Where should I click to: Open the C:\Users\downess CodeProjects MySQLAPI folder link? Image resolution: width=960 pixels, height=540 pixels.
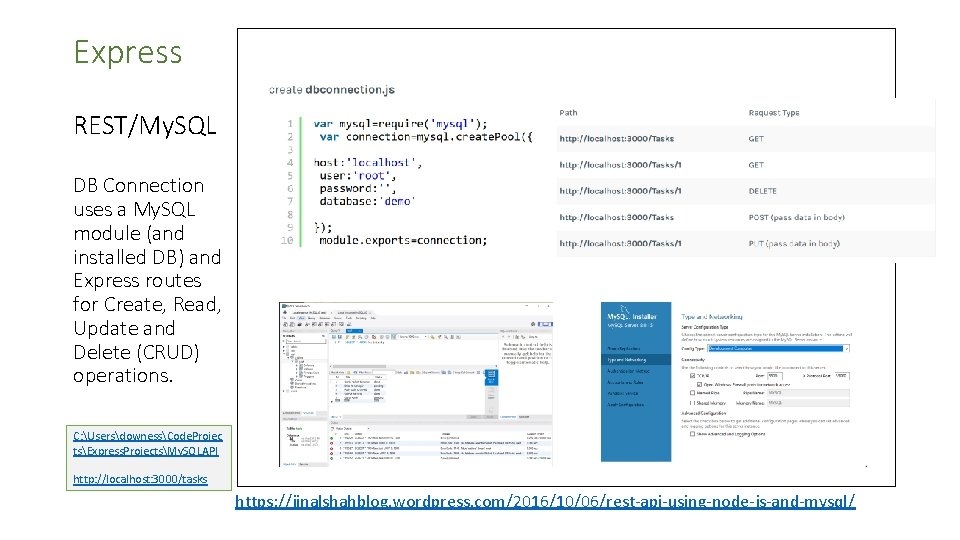(x=148, y=443)
